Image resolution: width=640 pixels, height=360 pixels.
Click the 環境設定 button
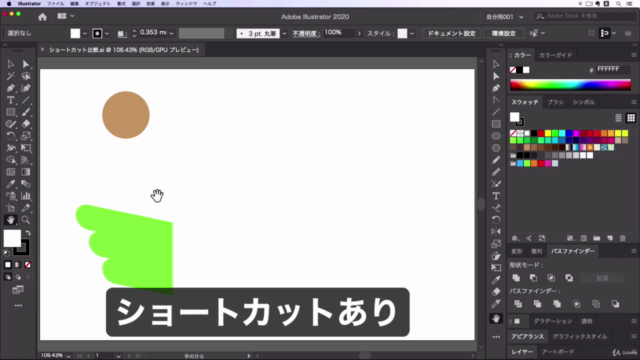[x=504, y=33]
